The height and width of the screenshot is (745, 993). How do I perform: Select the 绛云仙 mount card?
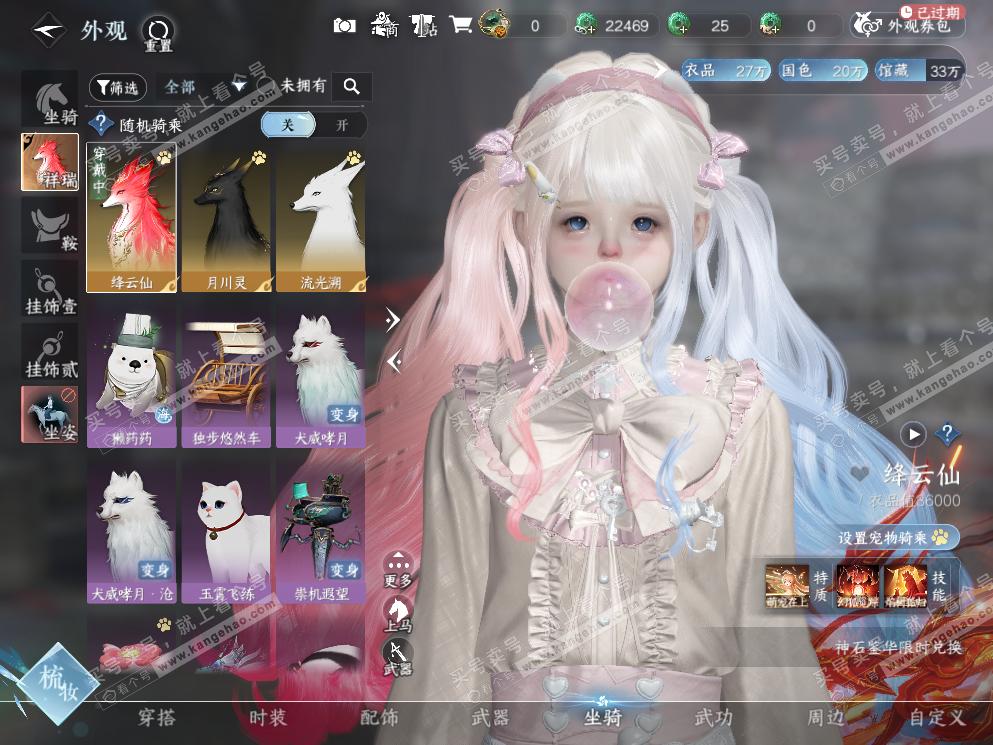[132, 218]
